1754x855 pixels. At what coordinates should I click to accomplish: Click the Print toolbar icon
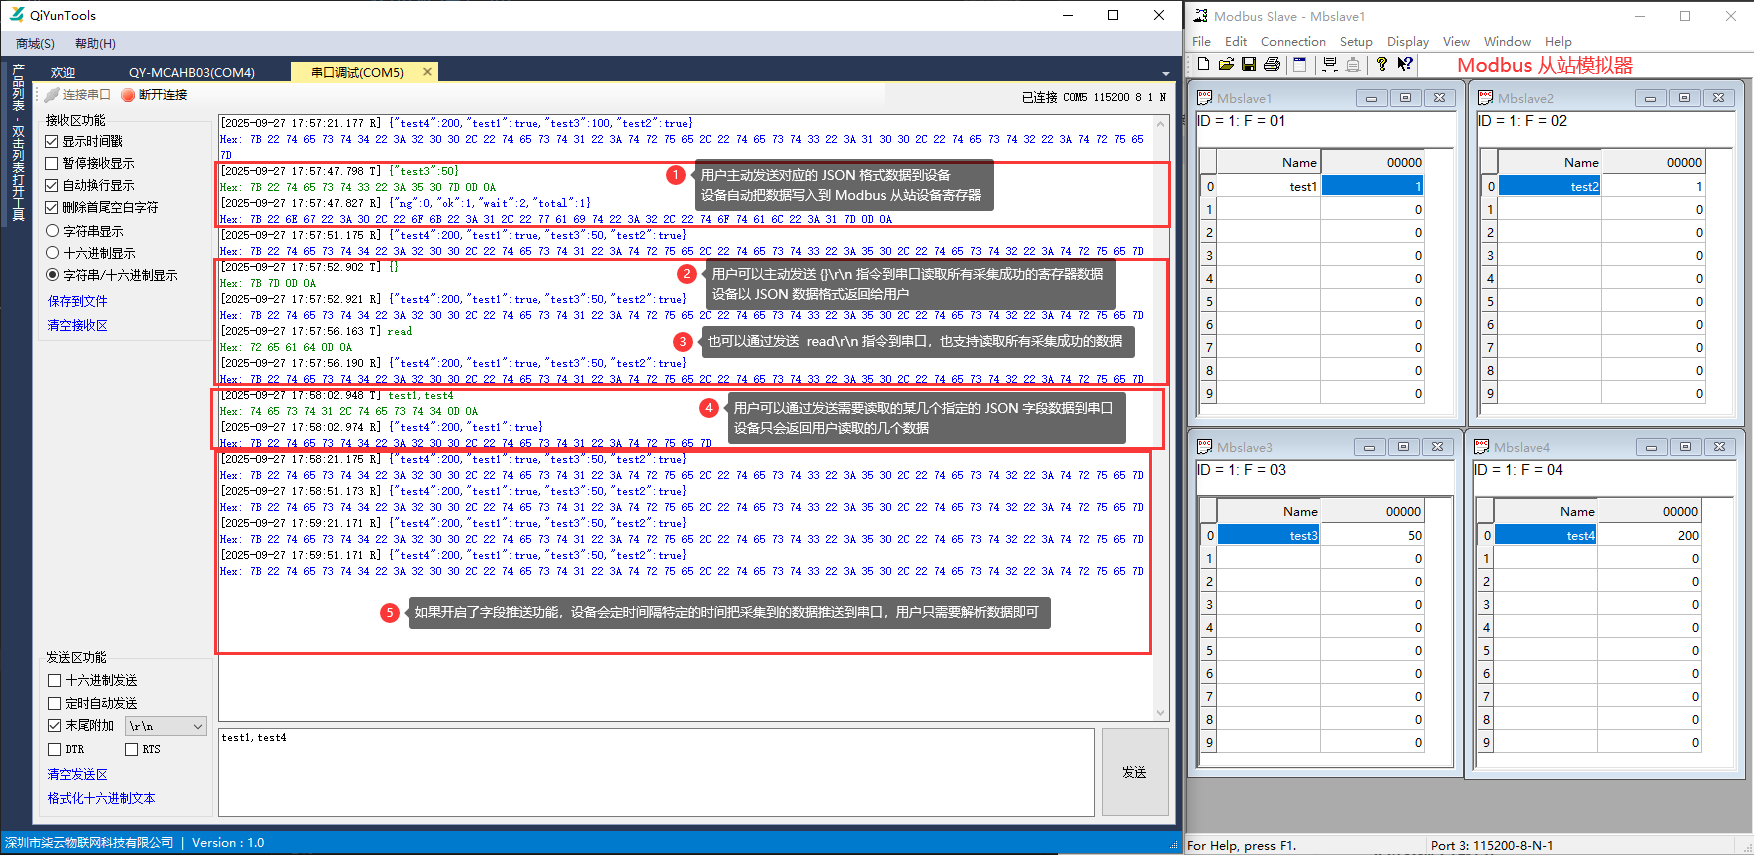(x=1272, y=64)
